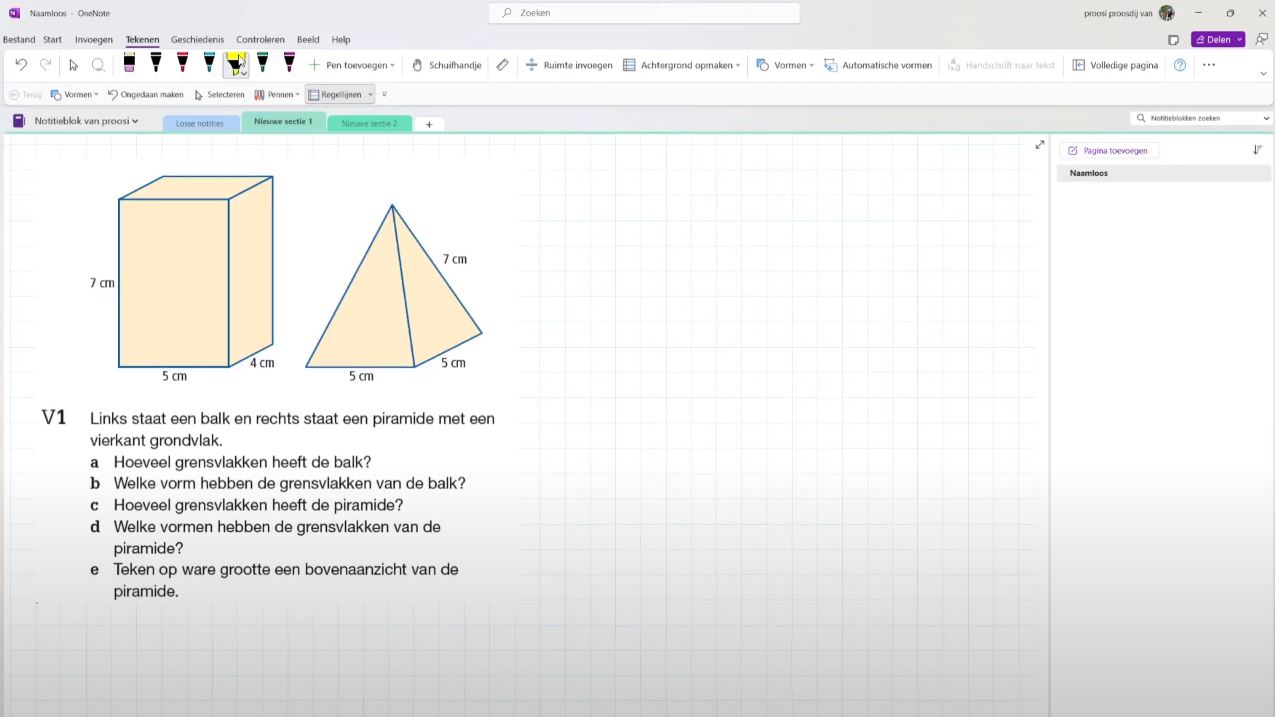Open the Vormen dropdown in the ribbon

tap(785, 65)
